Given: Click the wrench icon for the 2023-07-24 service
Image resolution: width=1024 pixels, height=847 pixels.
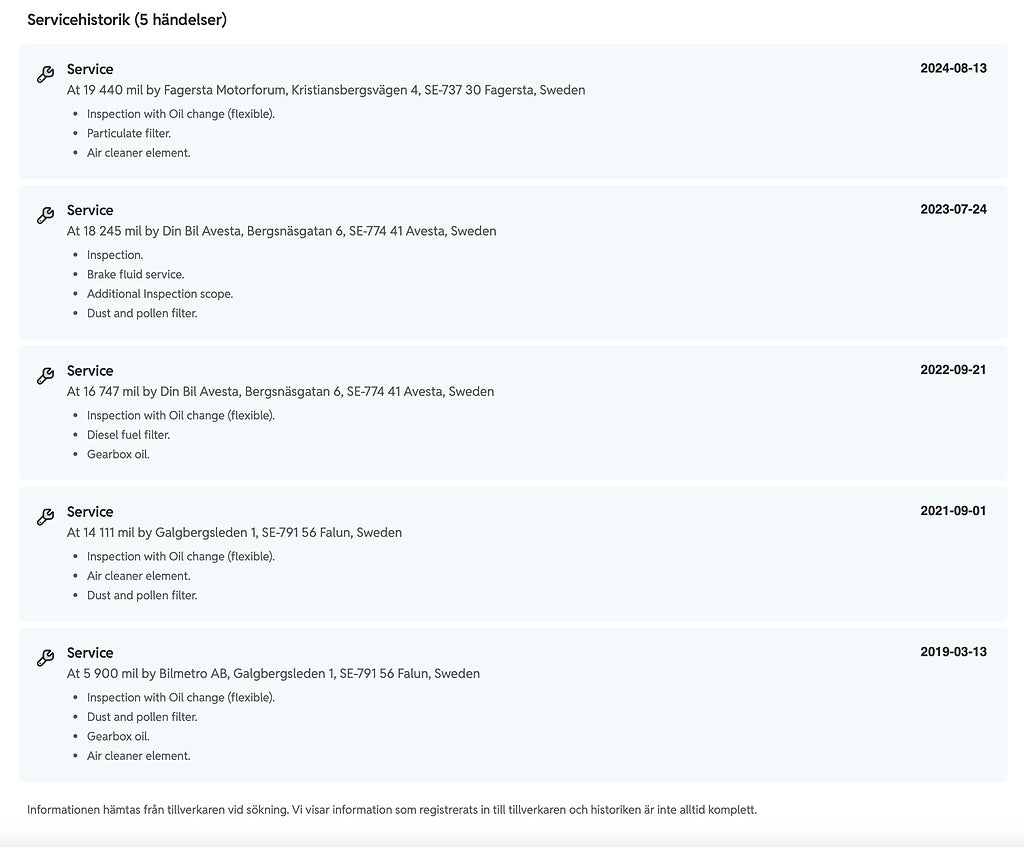Looking at the screenshot, I should click(45, 216).
